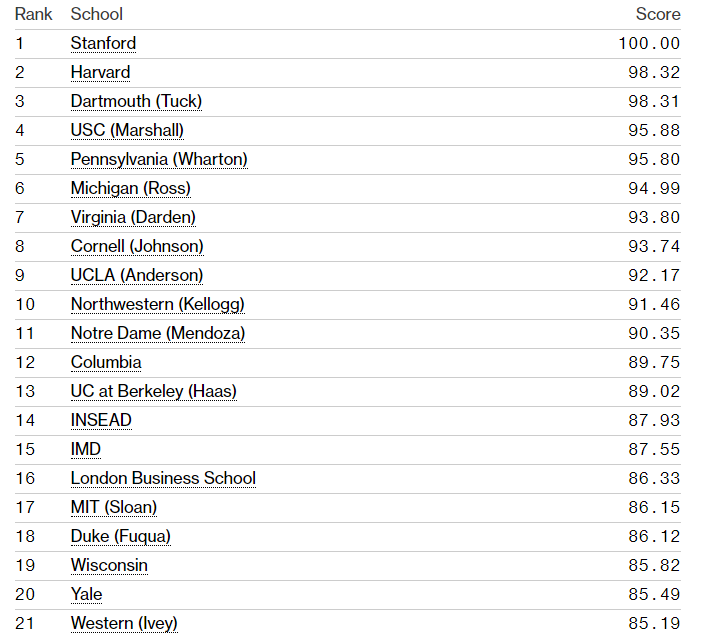Screen dimensions: 706x636
Task: Click the INSEAD link
Action: (101, 420)
